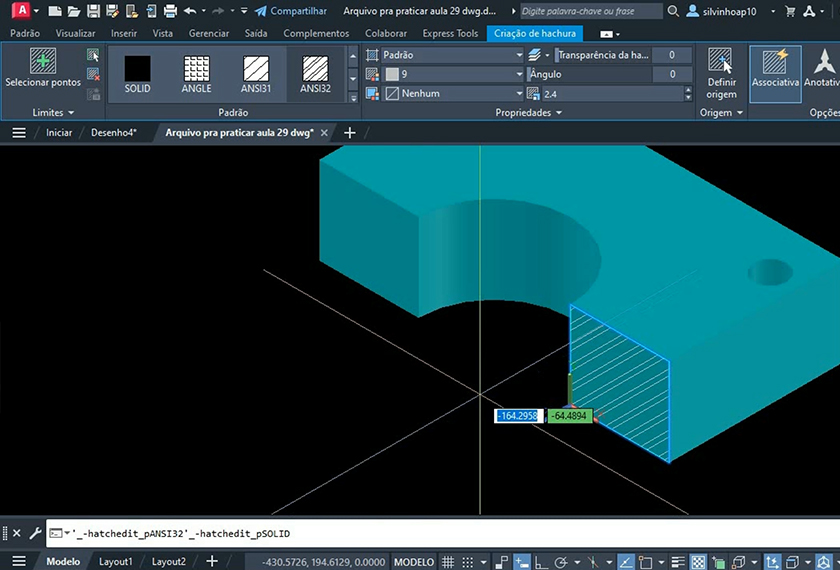This screenshot has height=570, width=840.
Task: Click the command line customize wrench icon
Action: pos(34,534)
